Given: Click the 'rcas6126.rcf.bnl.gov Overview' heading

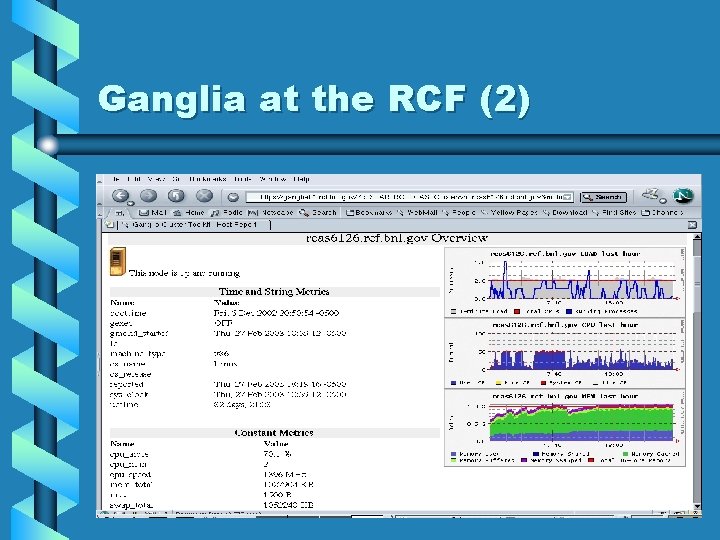Looking at the screenshot, I should pos(397,238).
